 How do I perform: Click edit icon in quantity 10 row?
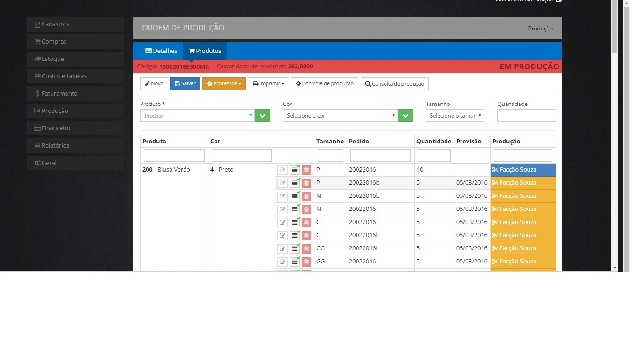(282, 170)
